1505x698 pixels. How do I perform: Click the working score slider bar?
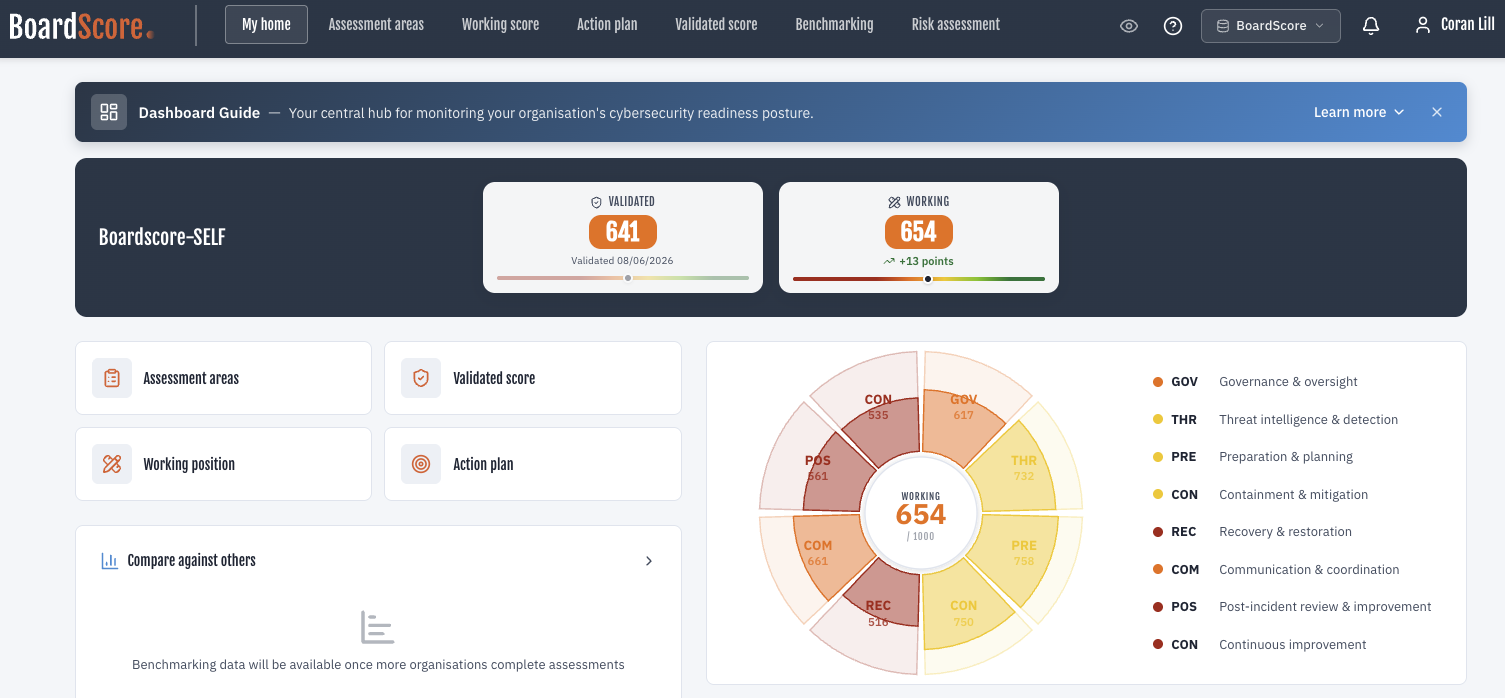tap(919, 279)
